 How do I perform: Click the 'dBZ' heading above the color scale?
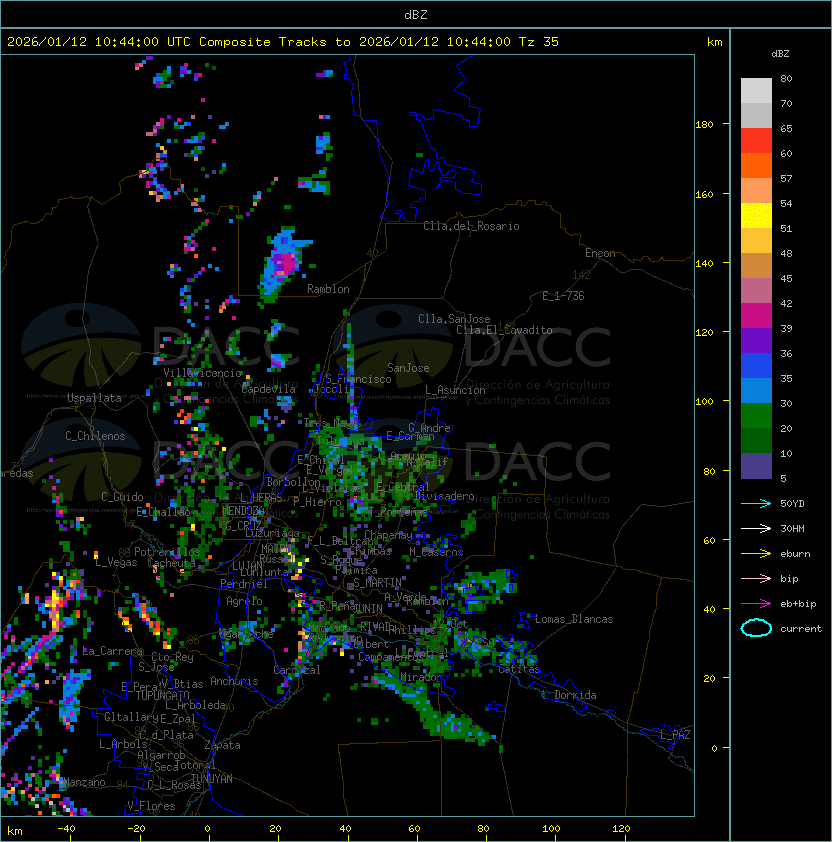pyautogui.click(x=780, y=54)
